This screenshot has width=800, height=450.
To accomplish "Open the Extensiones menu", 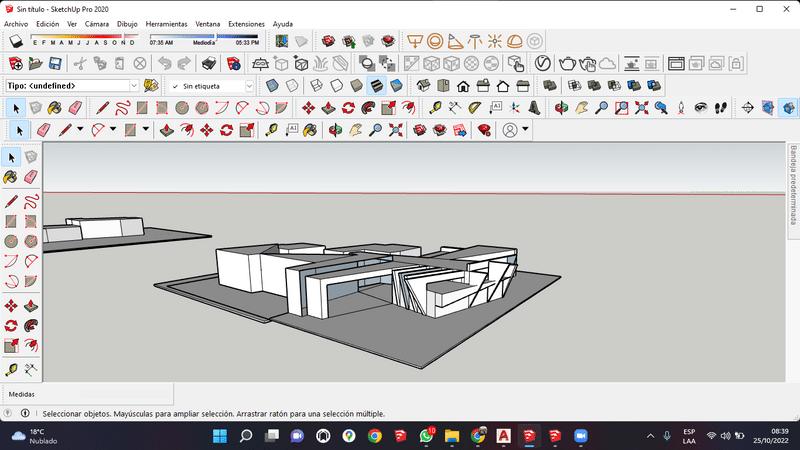I will (246, 24).
